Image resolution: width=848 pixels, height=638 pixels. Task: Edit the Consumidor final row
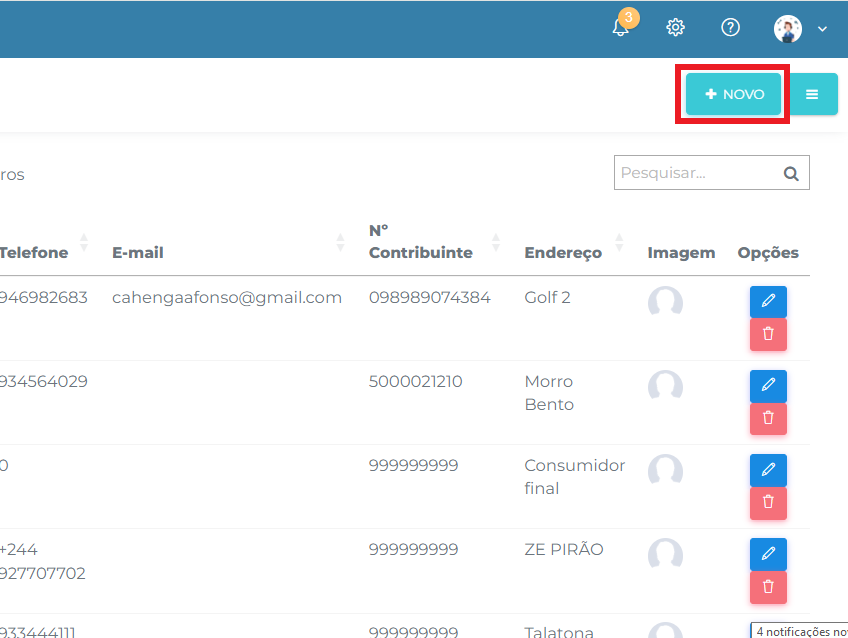(x=768, y=470)
